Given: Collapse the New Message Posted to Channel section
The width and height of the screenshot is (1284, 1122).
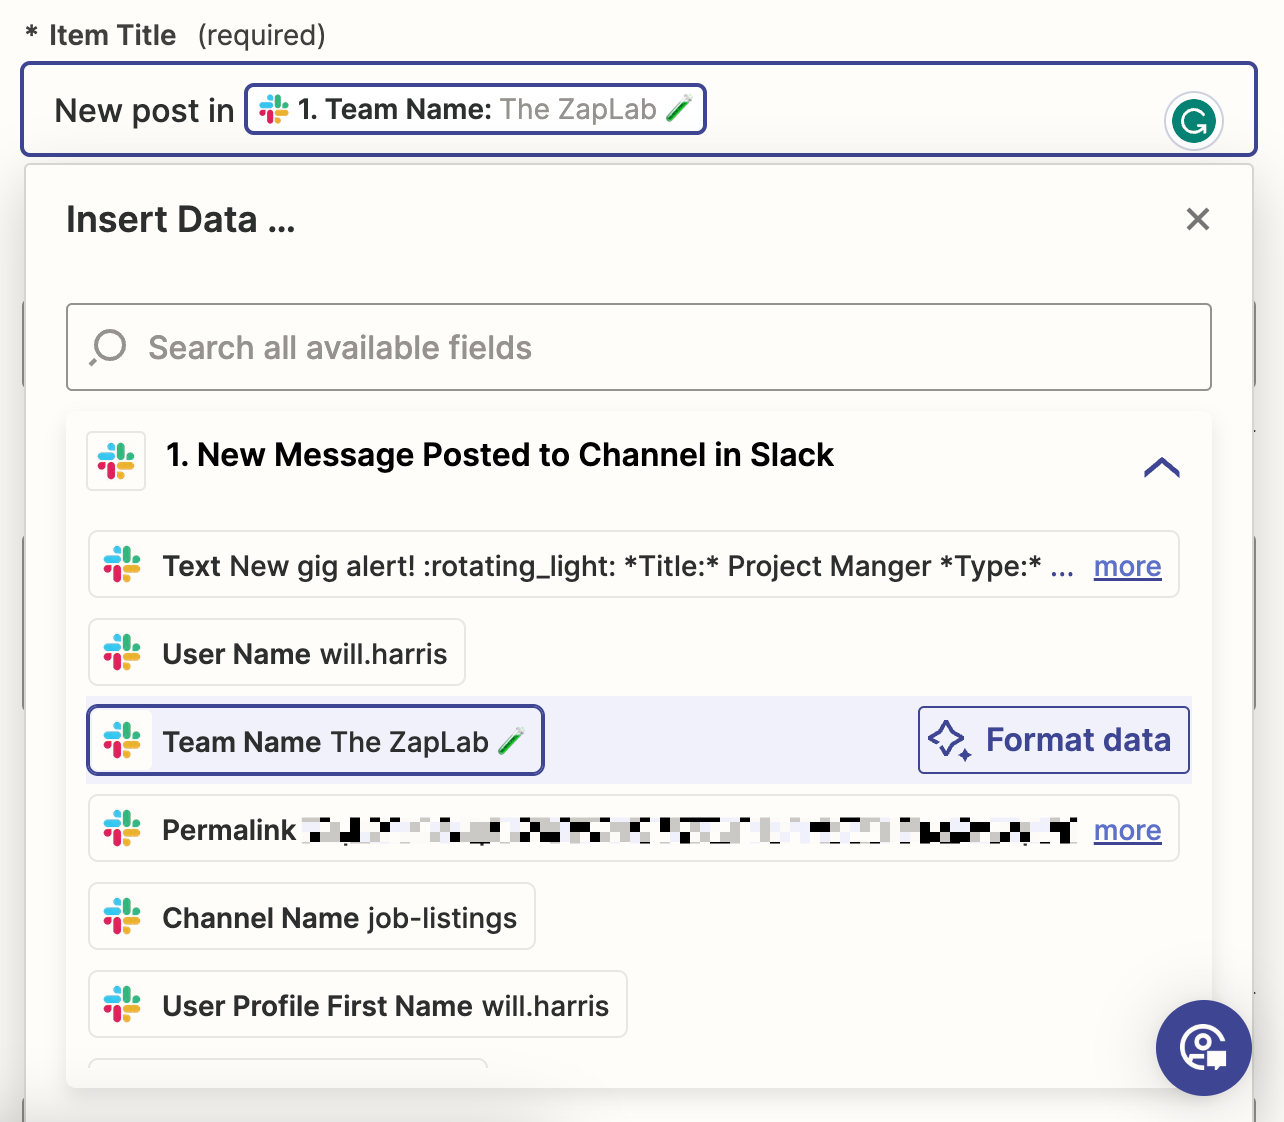Looking at the screenshot, I should [1161, 467].
